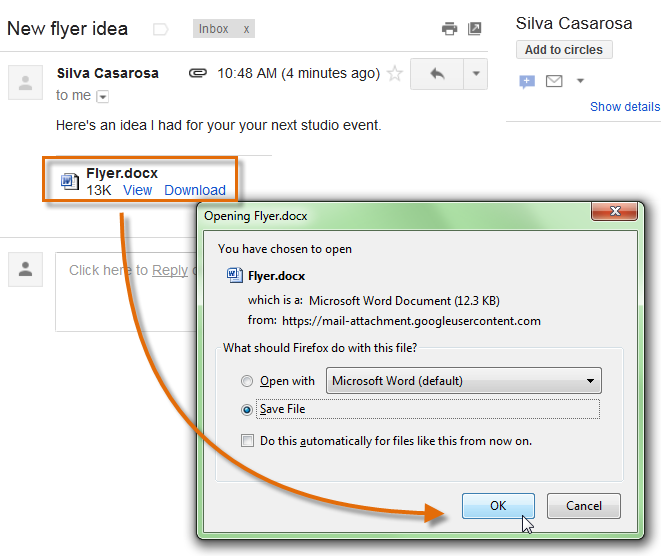
Task: Reply using the arrow button
Action: coord(437,74)
